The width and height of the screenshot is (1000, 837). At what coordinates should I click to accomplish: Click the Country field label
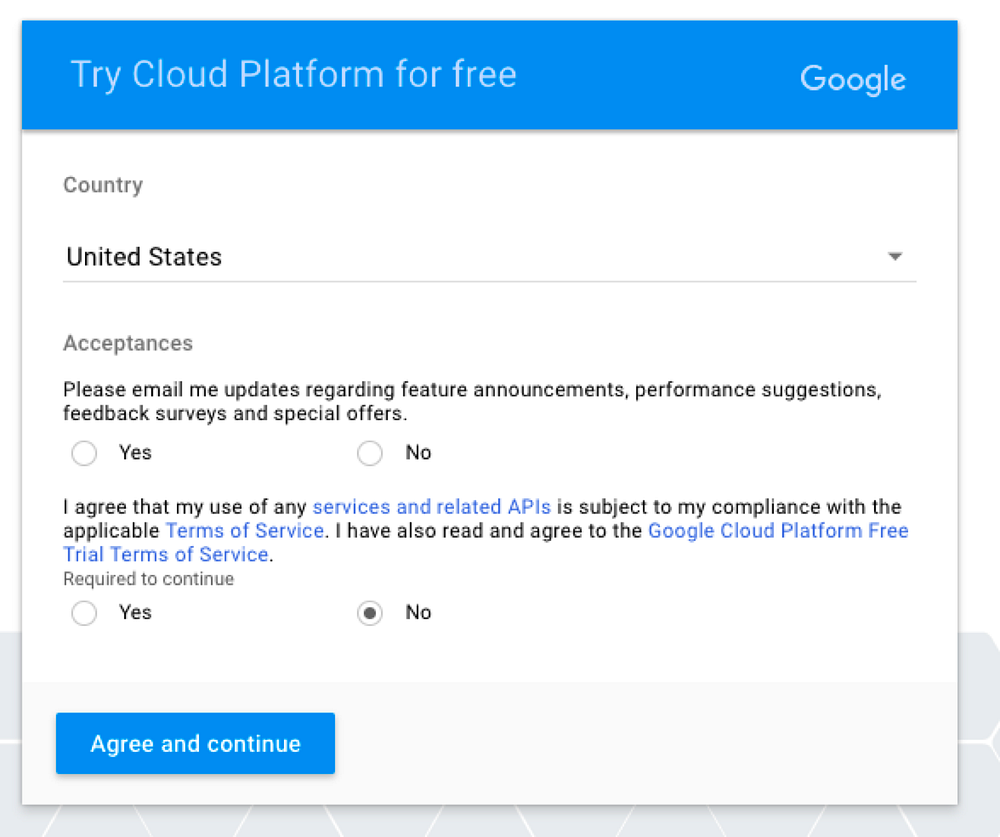[x=103, y=185]
